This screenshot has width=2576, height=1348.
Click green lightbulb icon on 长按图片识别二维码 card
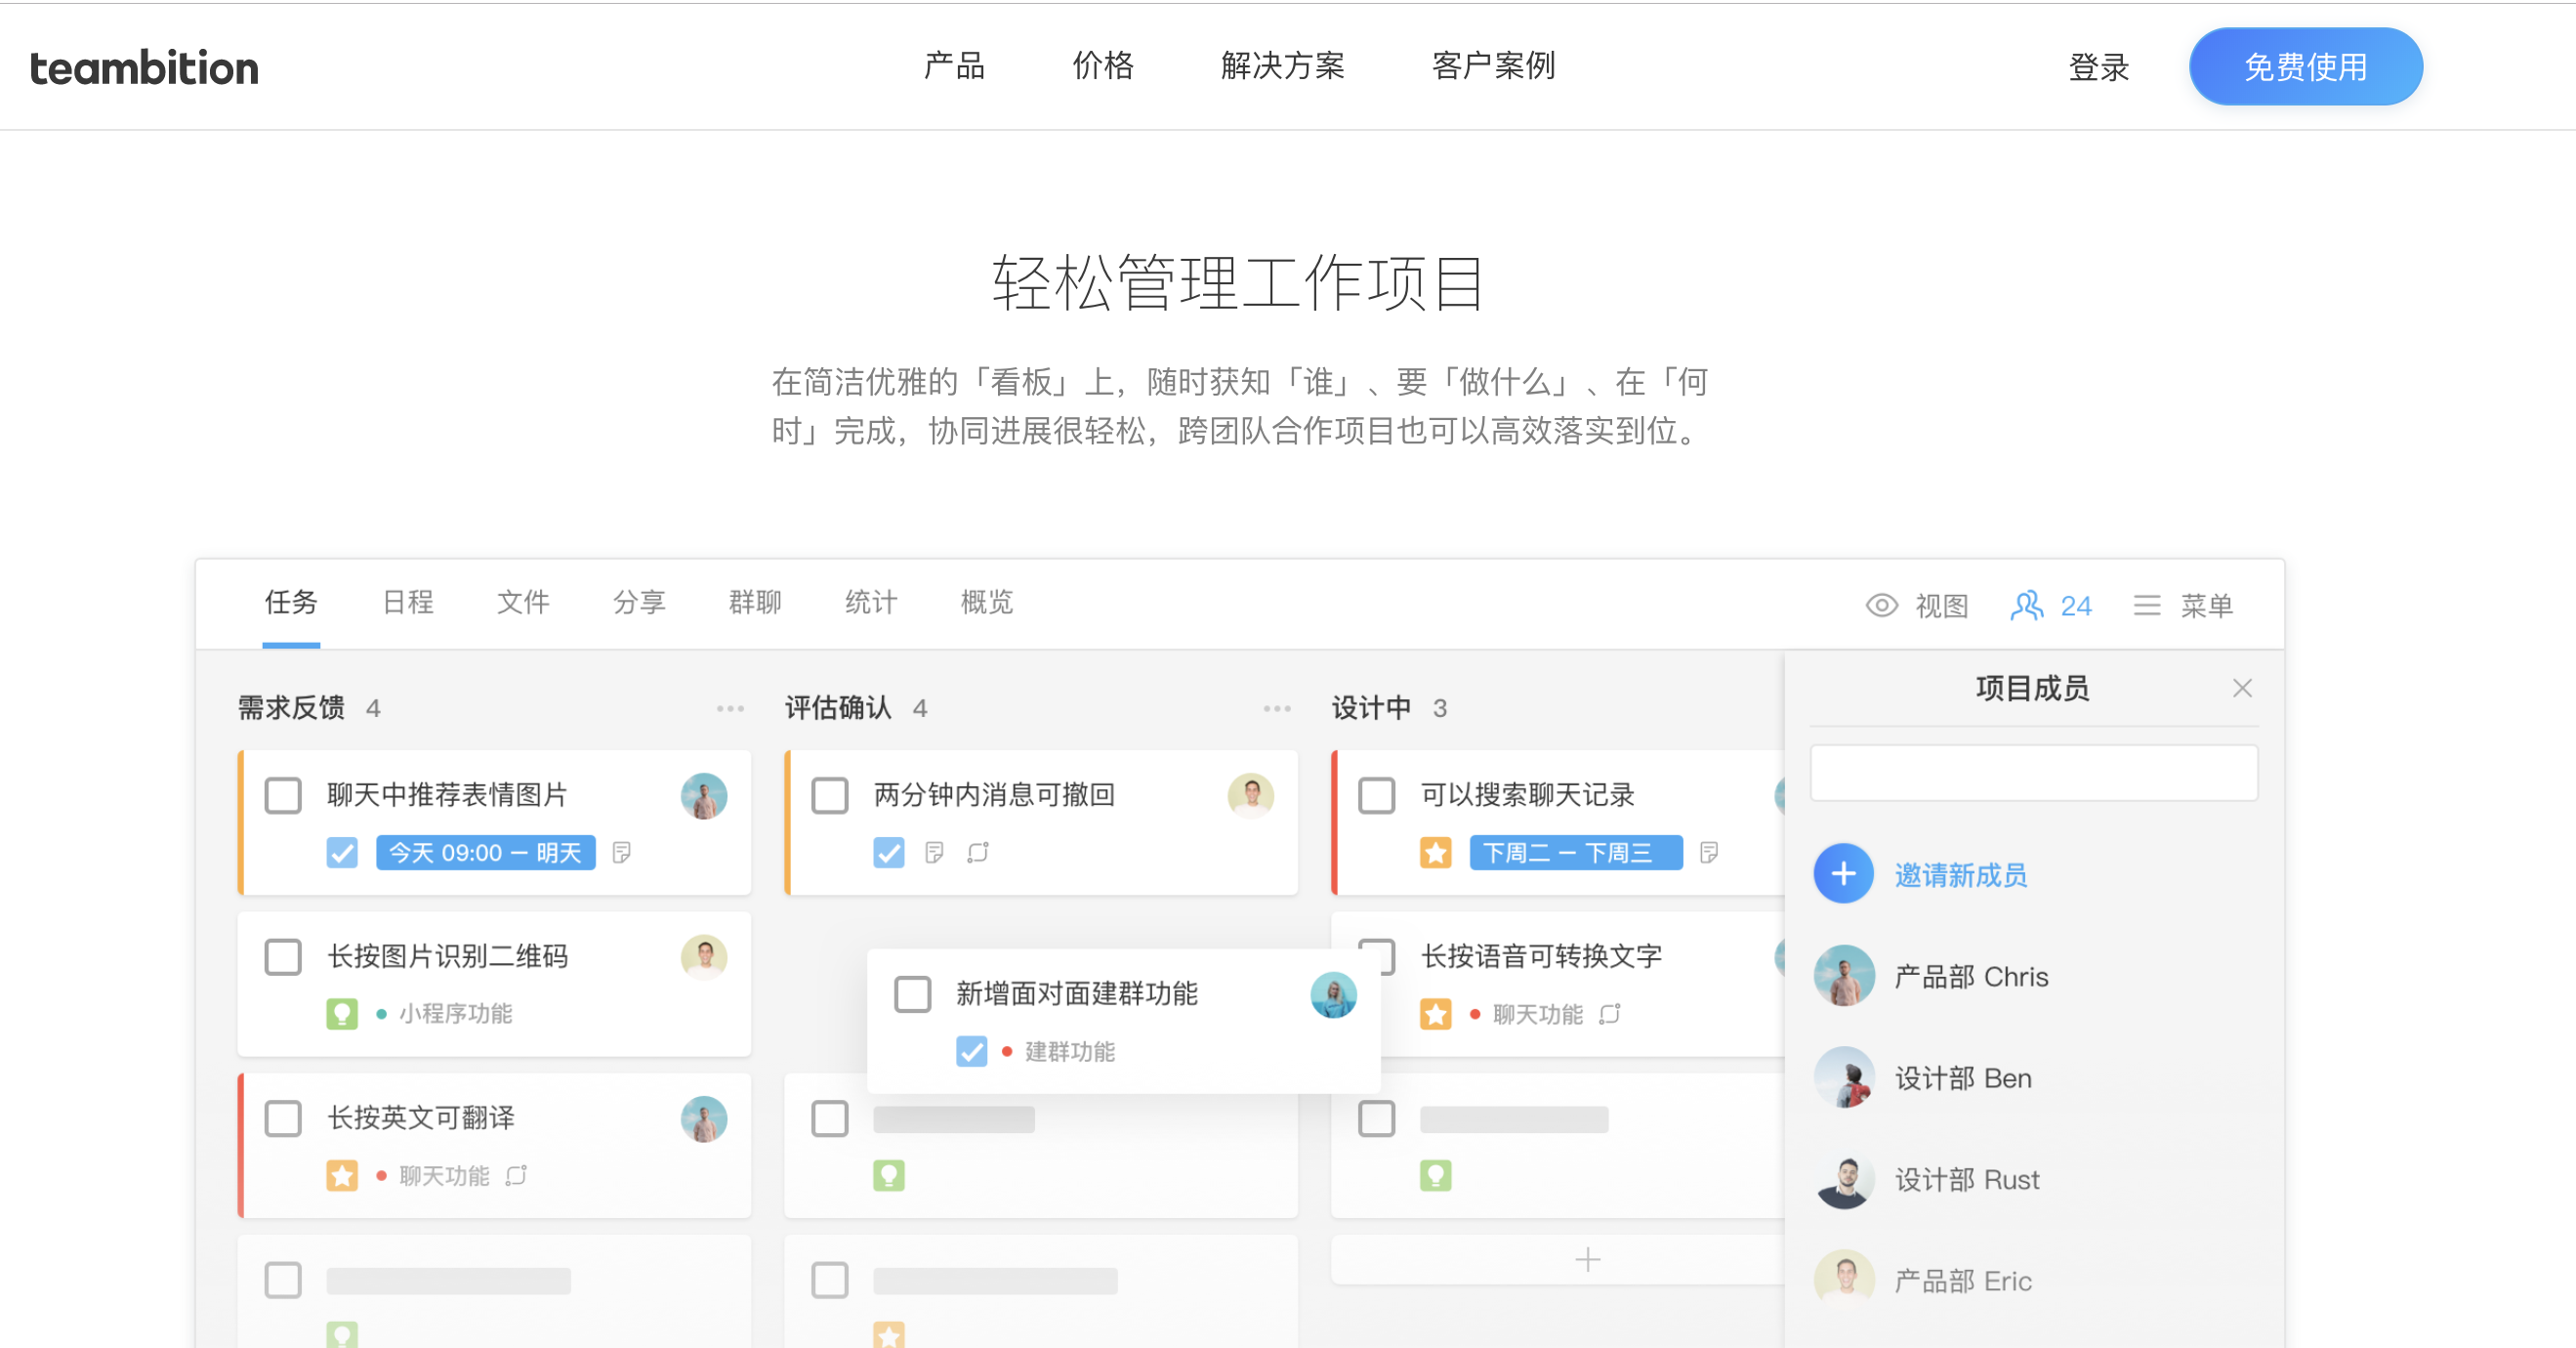[341, 1013]
